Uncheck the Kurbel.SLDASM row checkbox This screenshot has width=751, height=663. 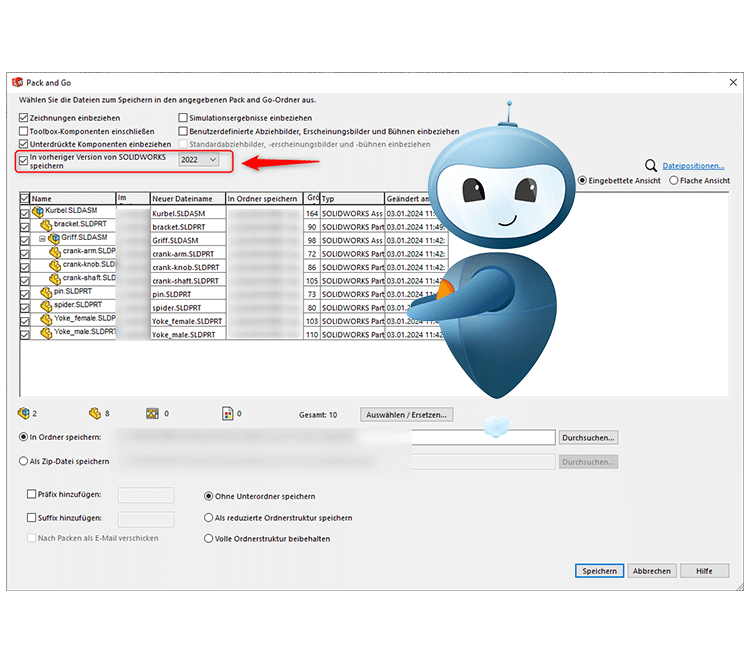(x=24, y=213)
